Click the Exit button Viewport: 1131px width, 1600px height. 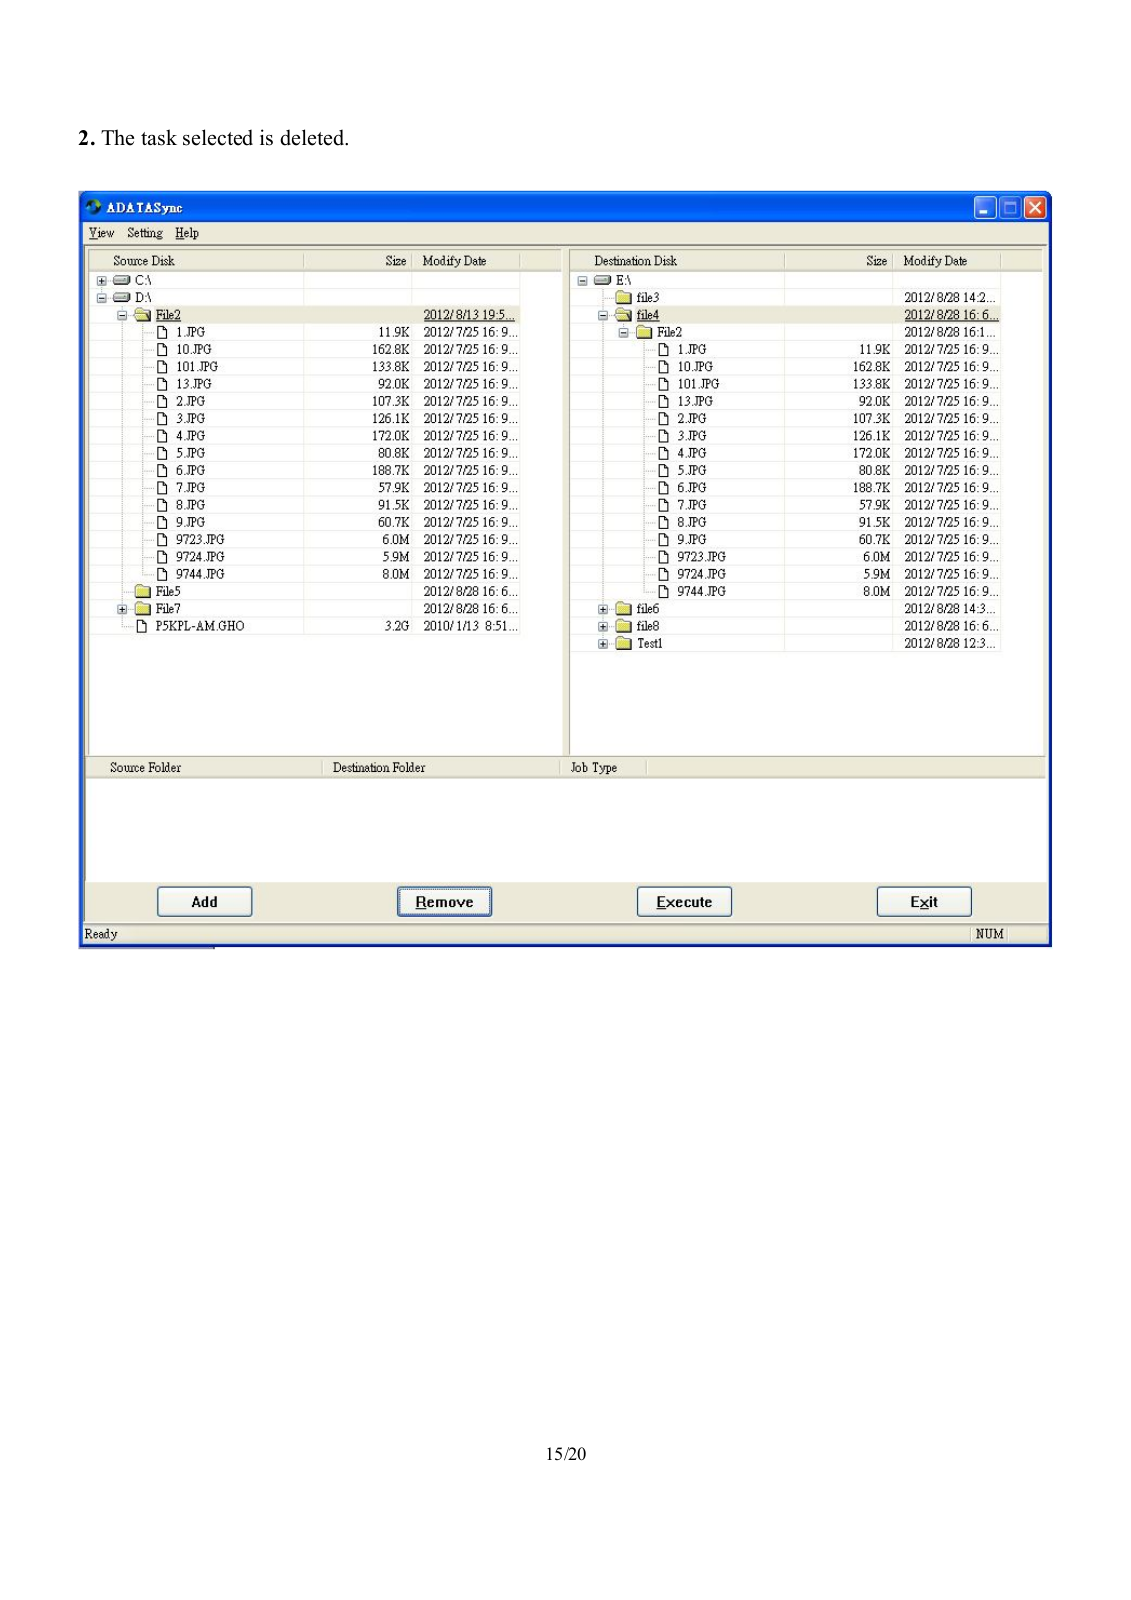coord(924,902)
